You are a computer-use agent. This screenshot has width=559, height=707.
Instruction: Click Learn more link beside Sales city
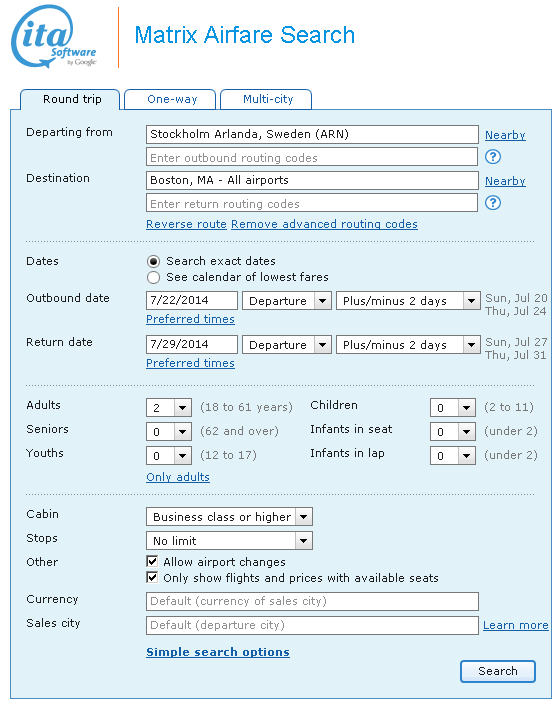516,625
